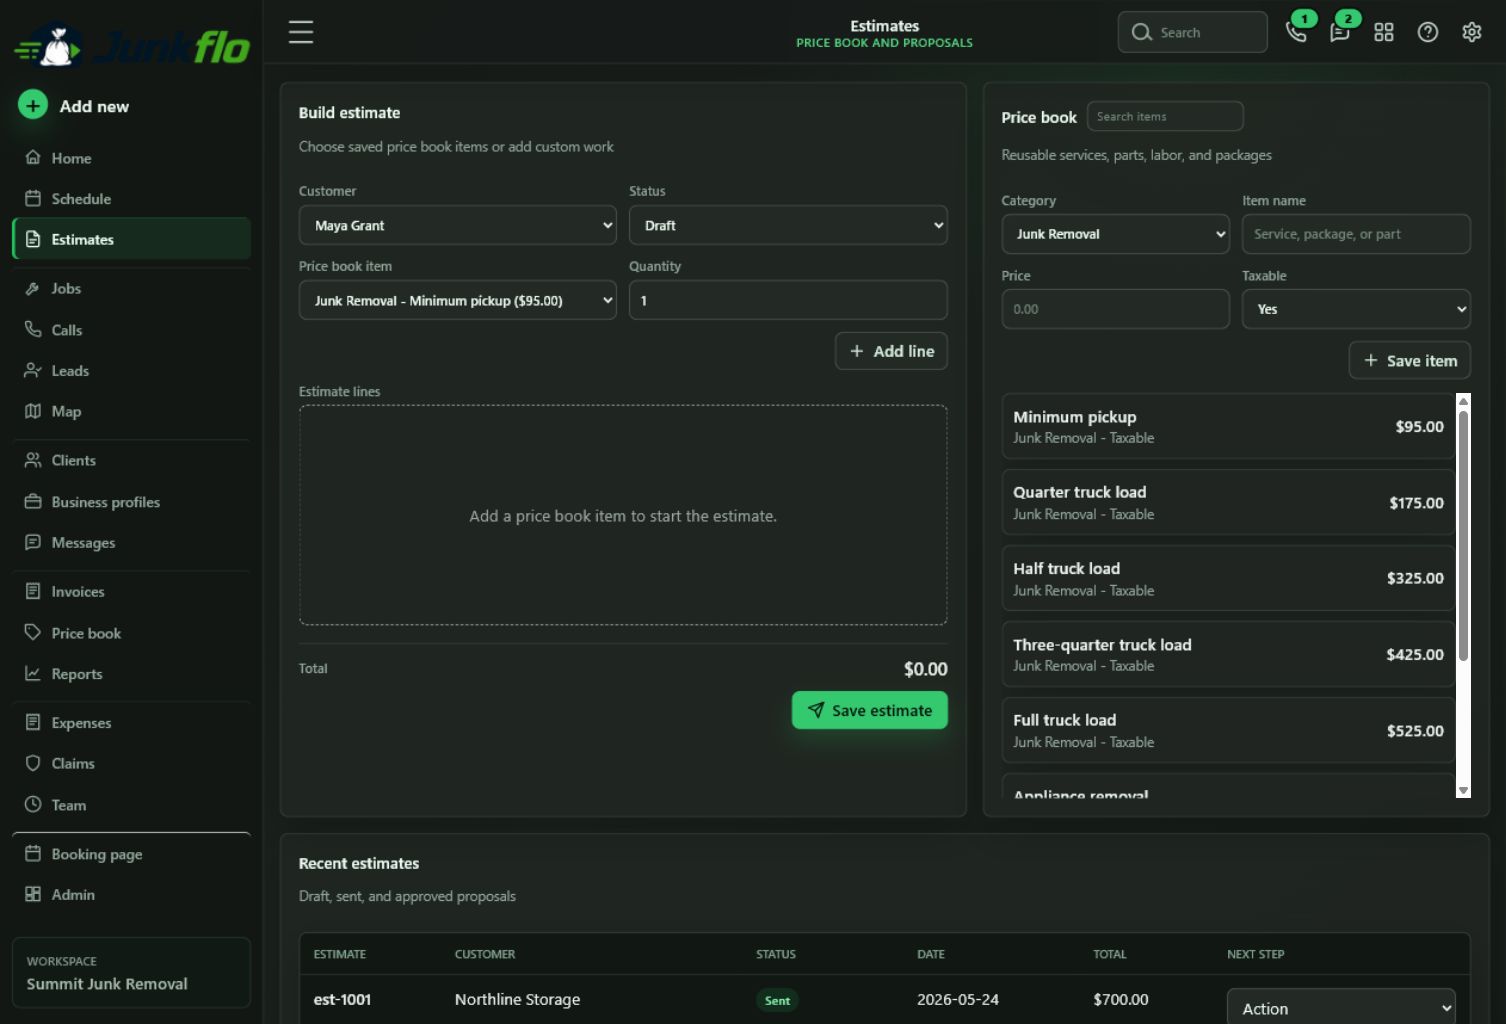Open Messages chat icon in sidebar
Screen dimensions: 1506x1024
33,542
